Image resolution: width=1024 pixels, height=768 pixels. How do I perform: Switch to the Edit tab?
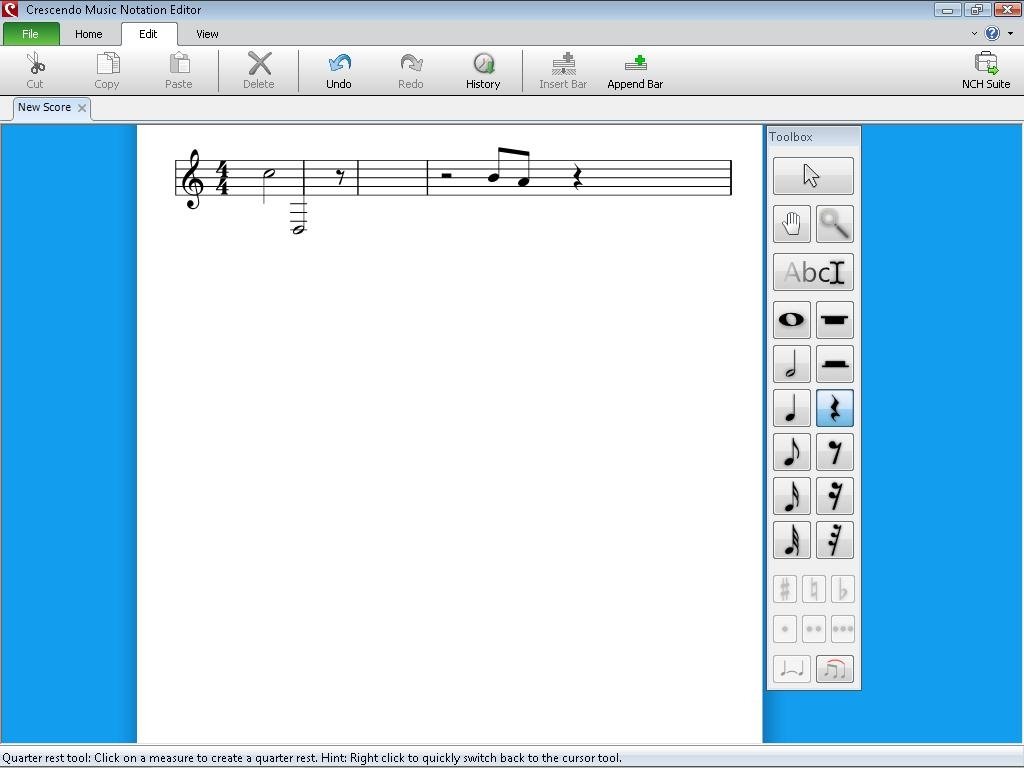pyautogui.click(x=148, y=34)
